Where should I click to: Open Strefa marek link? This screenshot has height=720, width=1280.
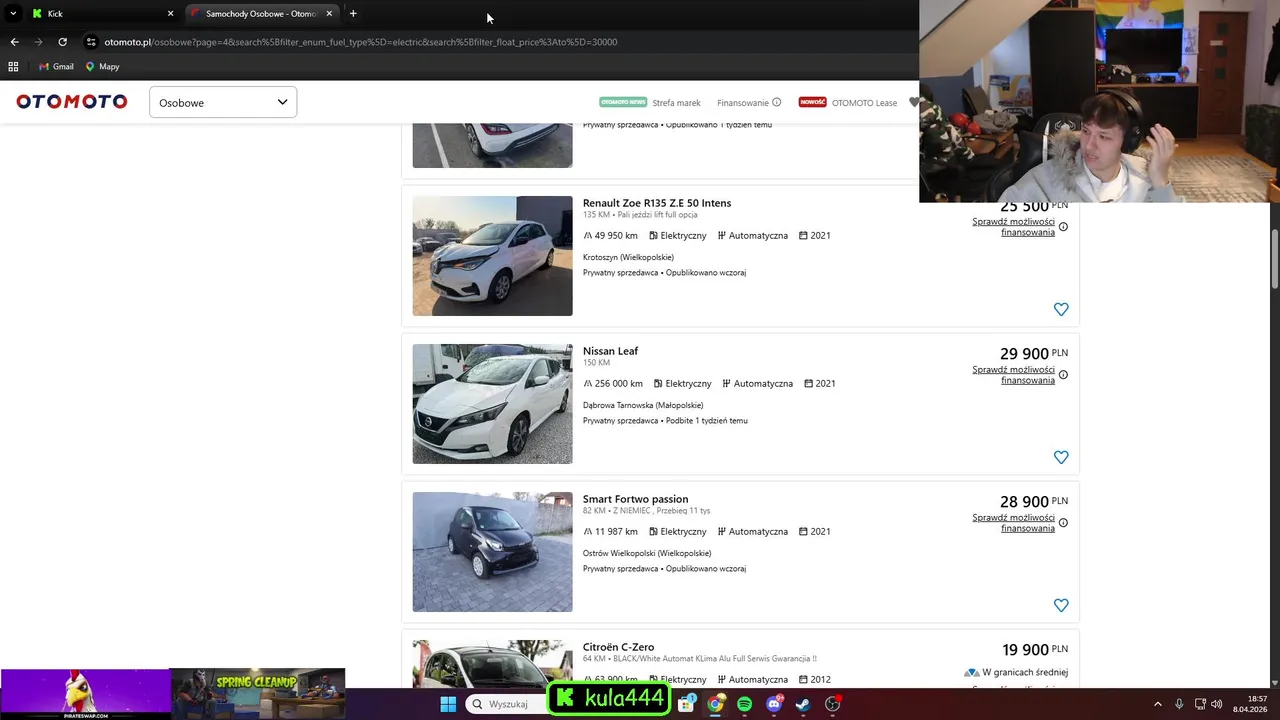(676, 102)
